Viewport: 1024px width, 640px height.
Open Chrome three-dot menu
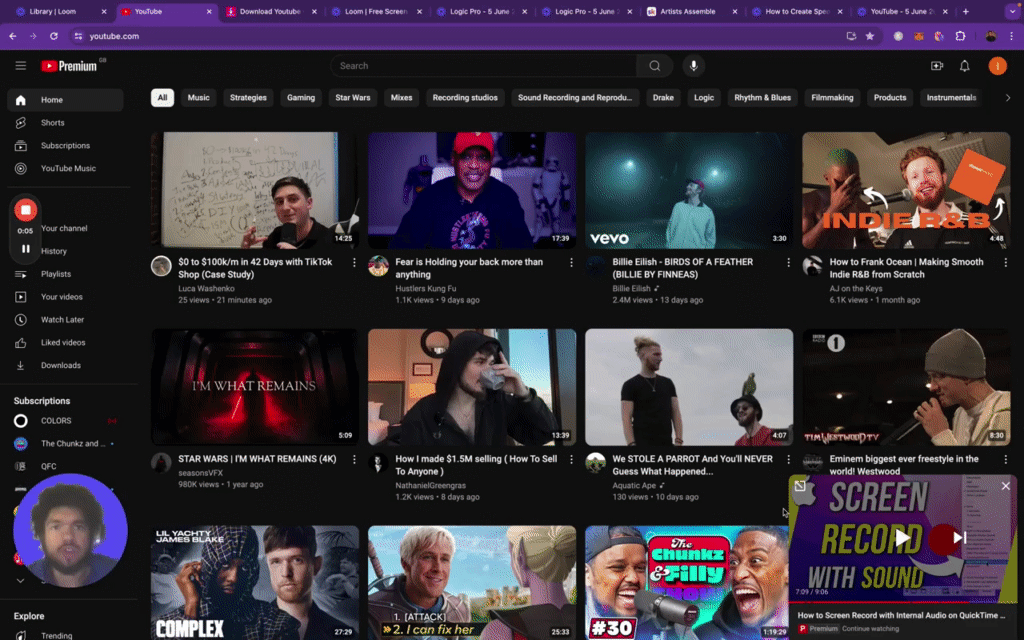pyautogui.click(x=1012, y=37)
